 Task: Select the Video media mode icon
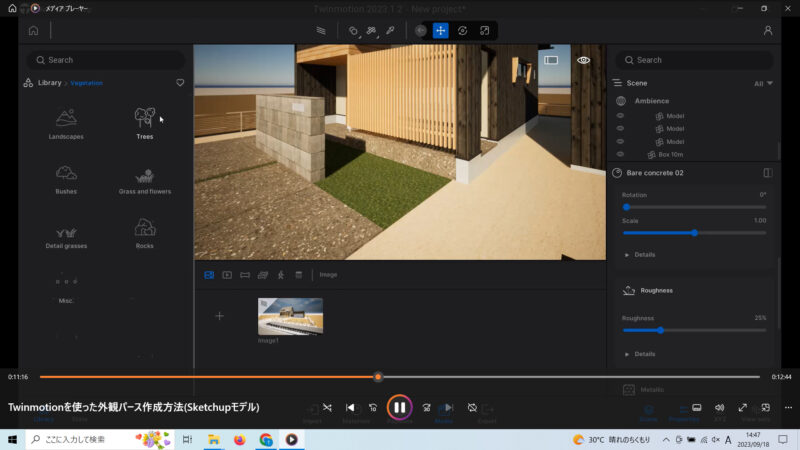coord(227,275)
